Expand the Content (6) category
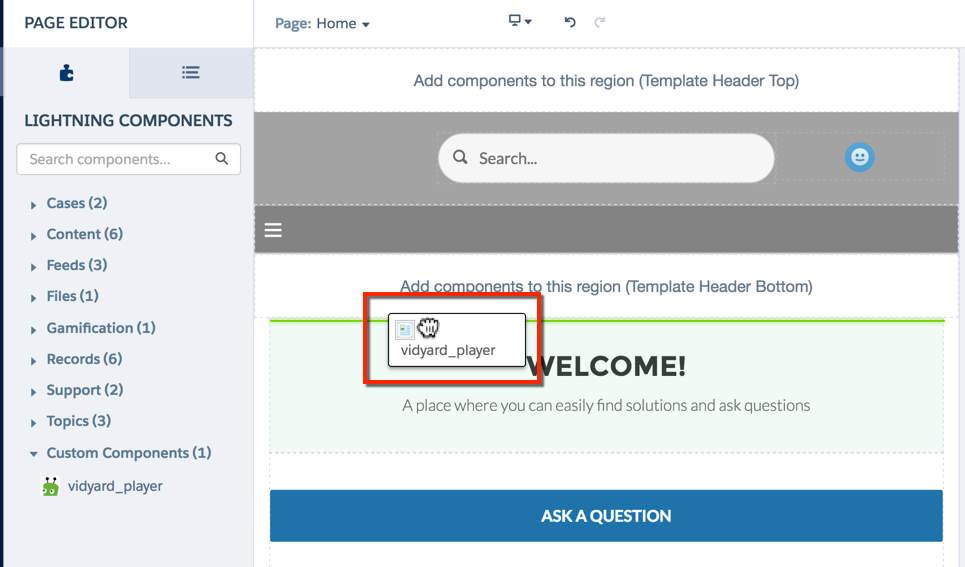Image resolution: width=965 pixels, height=567 pixels. (x=84, y=234)
